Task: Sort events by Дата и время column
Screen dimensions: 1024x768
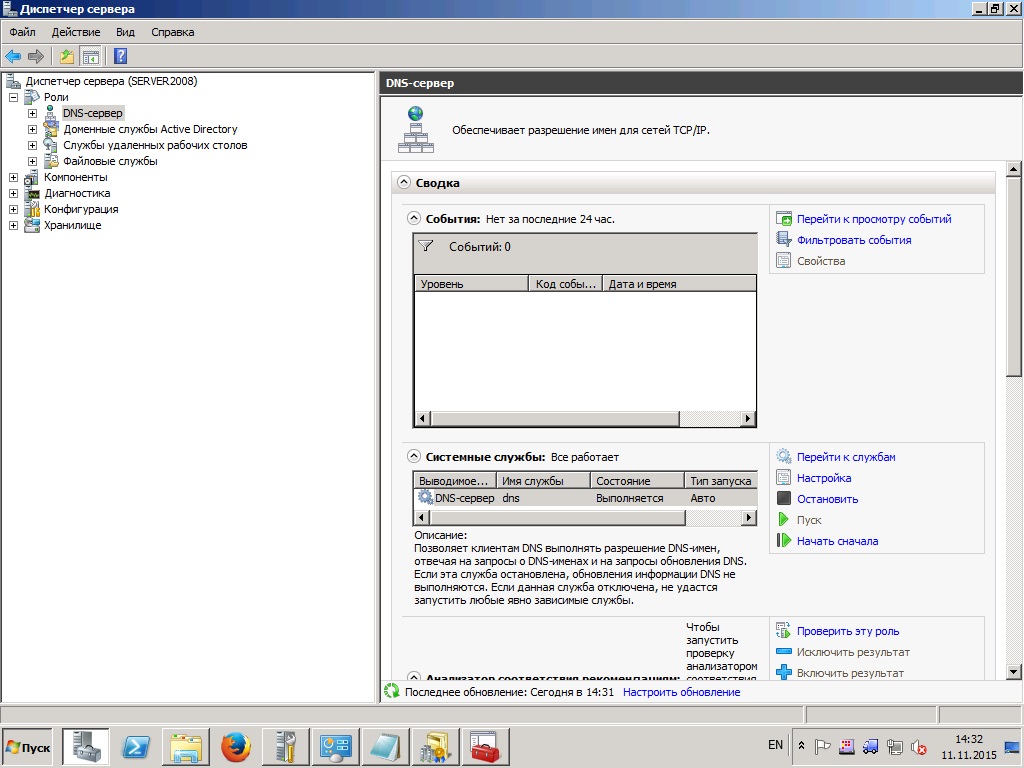Action: click(x=679, y=283)
